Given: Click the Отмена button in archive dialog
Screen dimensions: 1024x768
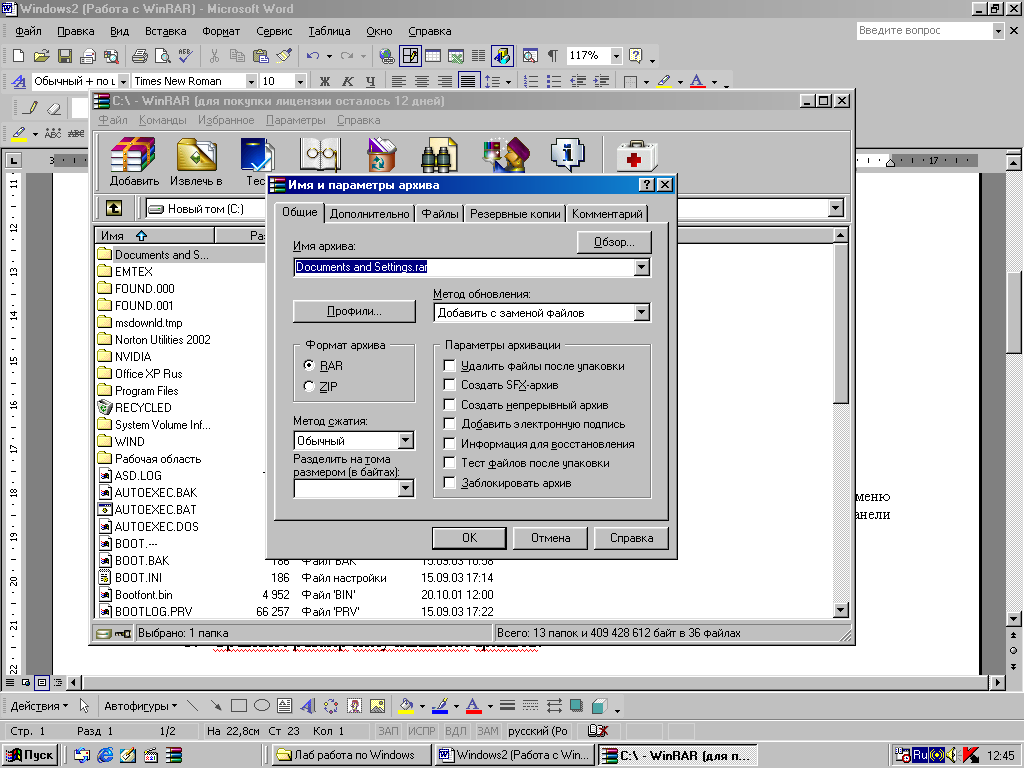Looking at the screenshot, I should (550, 537).
